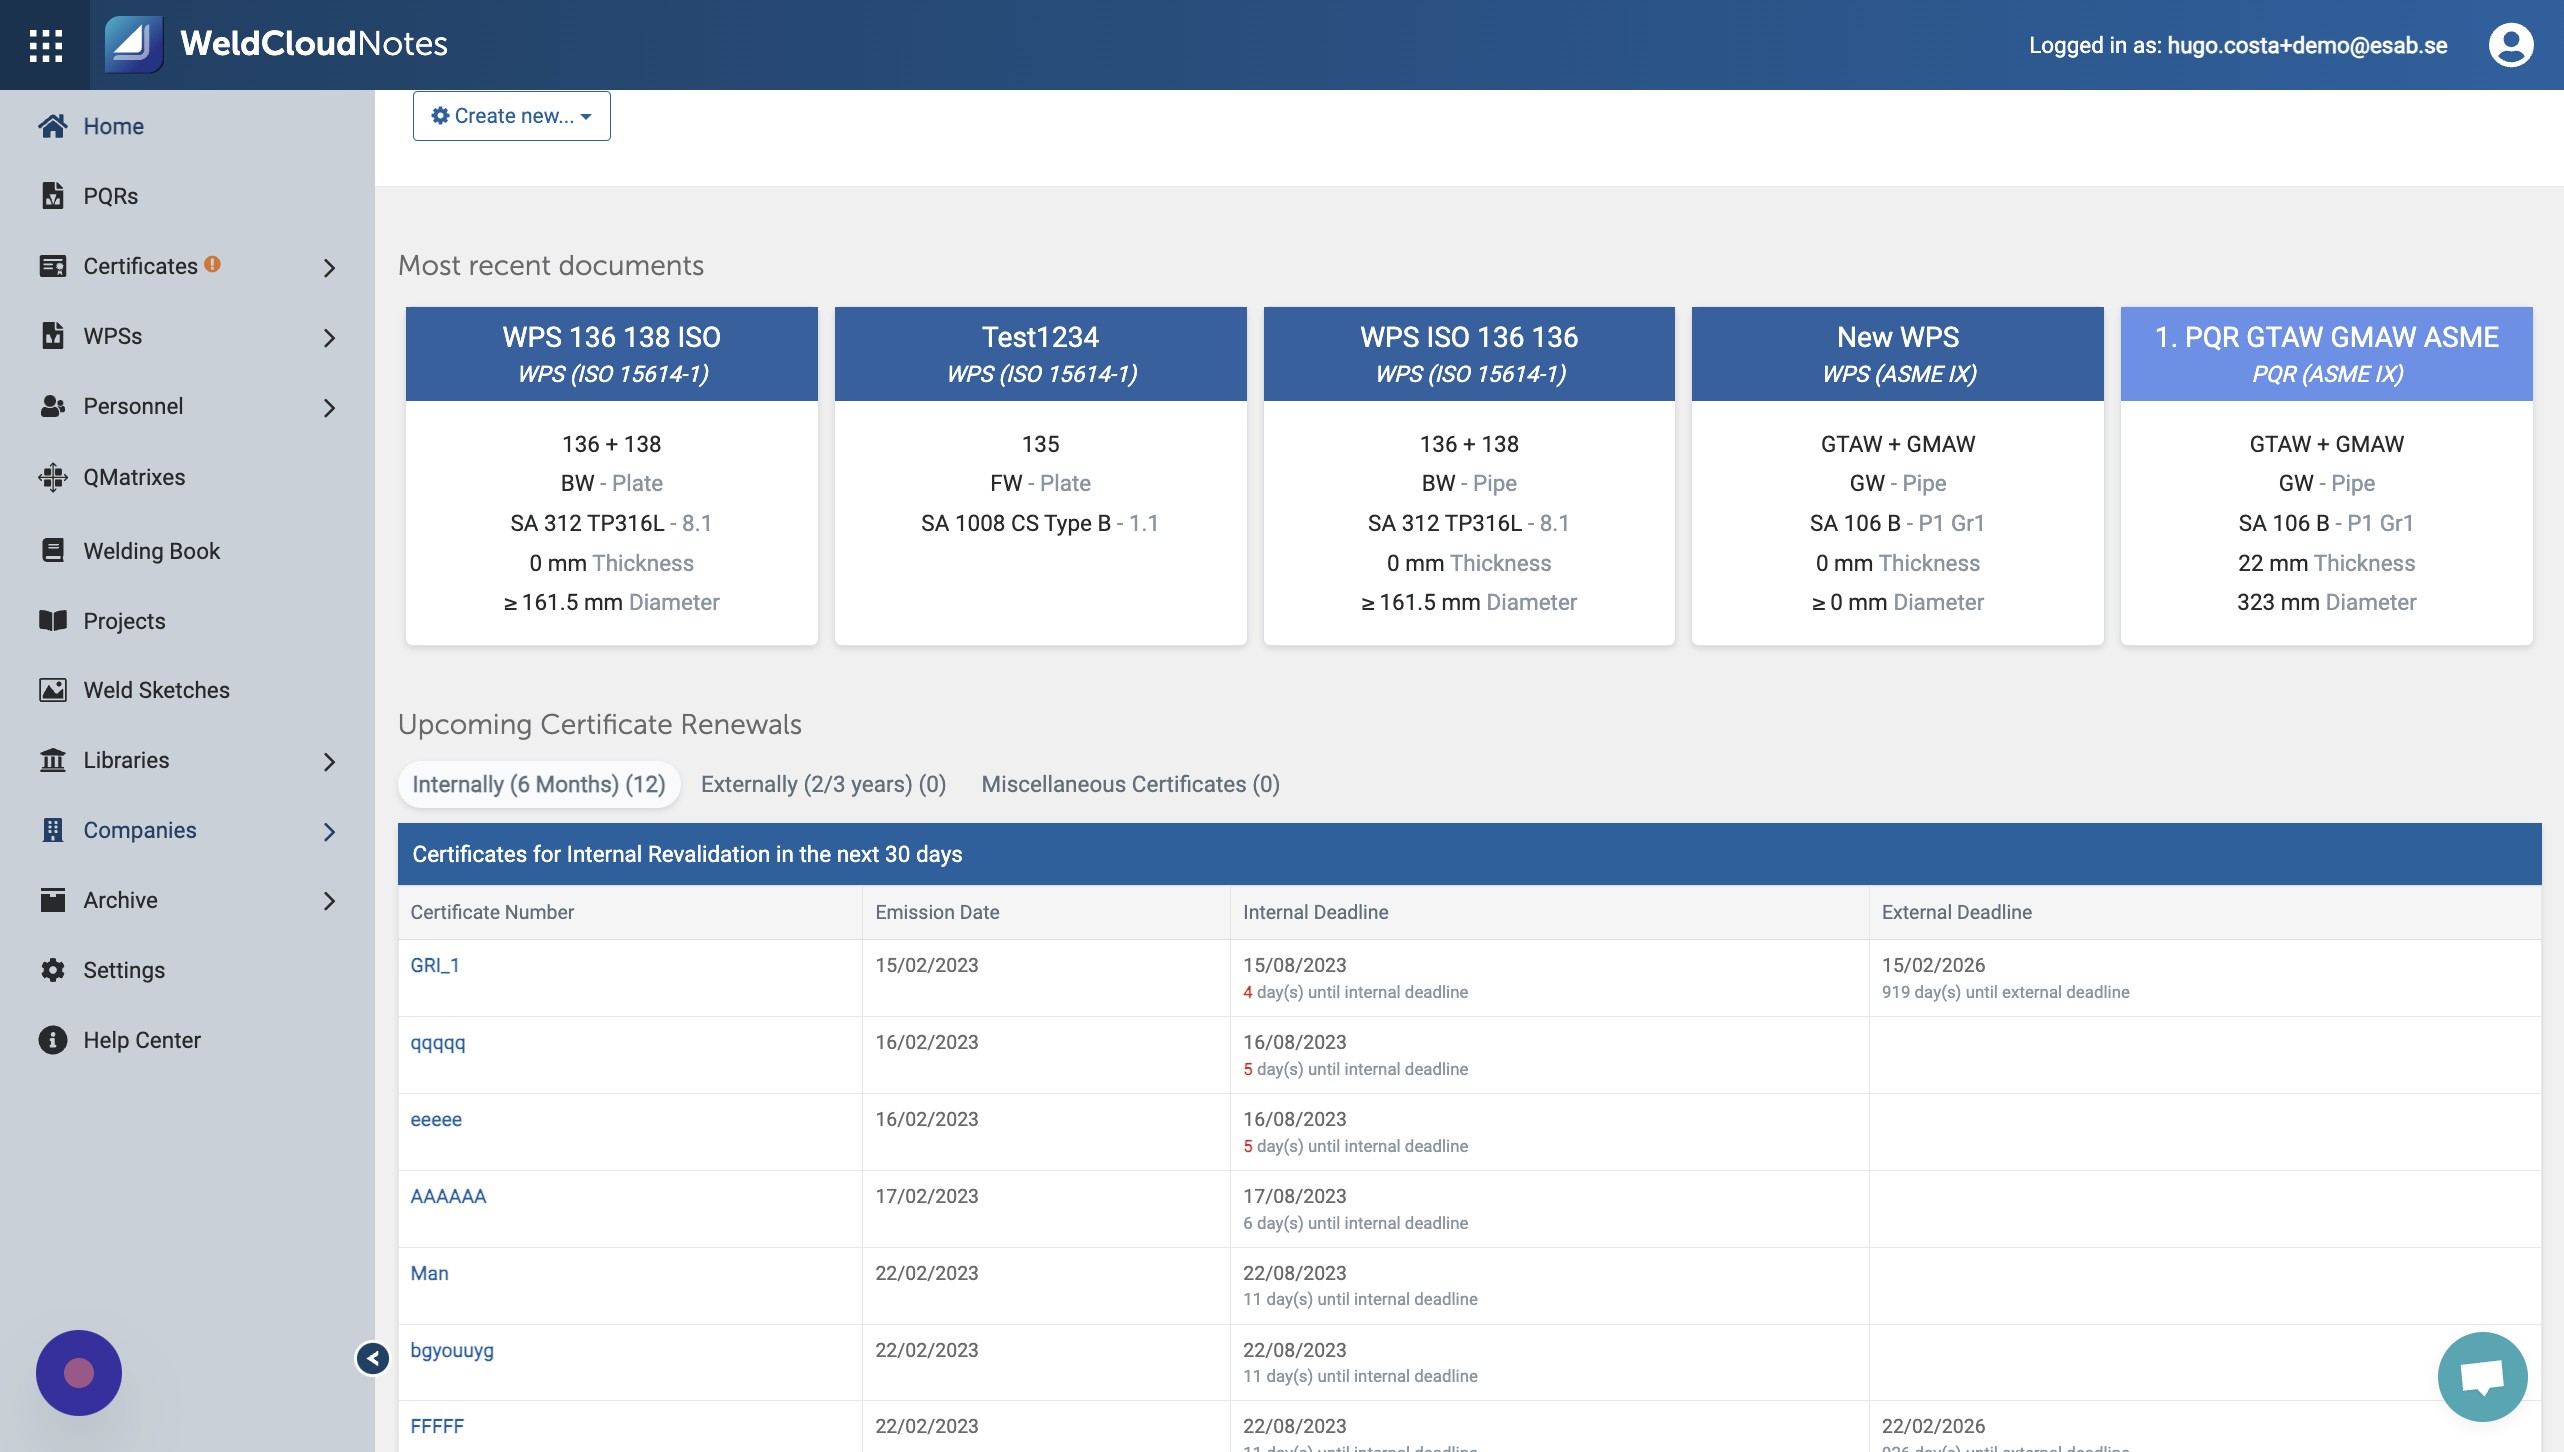Switch to Externally (2/3 years) tab
The width and height of the screenshot is (2564, 1452).
click(x=823, y=784)
